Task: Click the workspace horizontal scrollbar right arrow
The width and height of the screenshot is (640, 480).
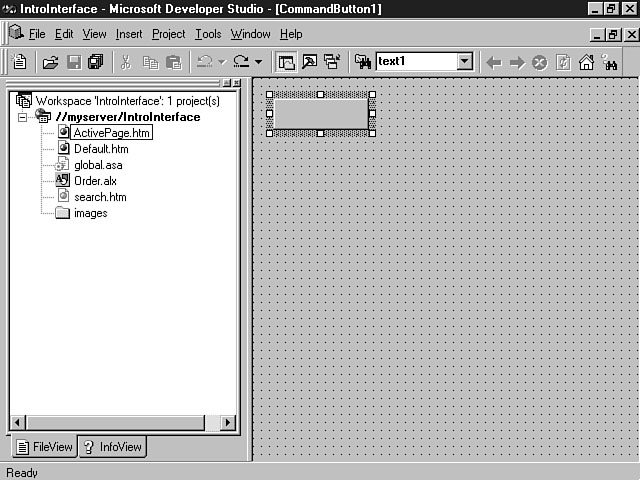Action: tap(227, 423)
